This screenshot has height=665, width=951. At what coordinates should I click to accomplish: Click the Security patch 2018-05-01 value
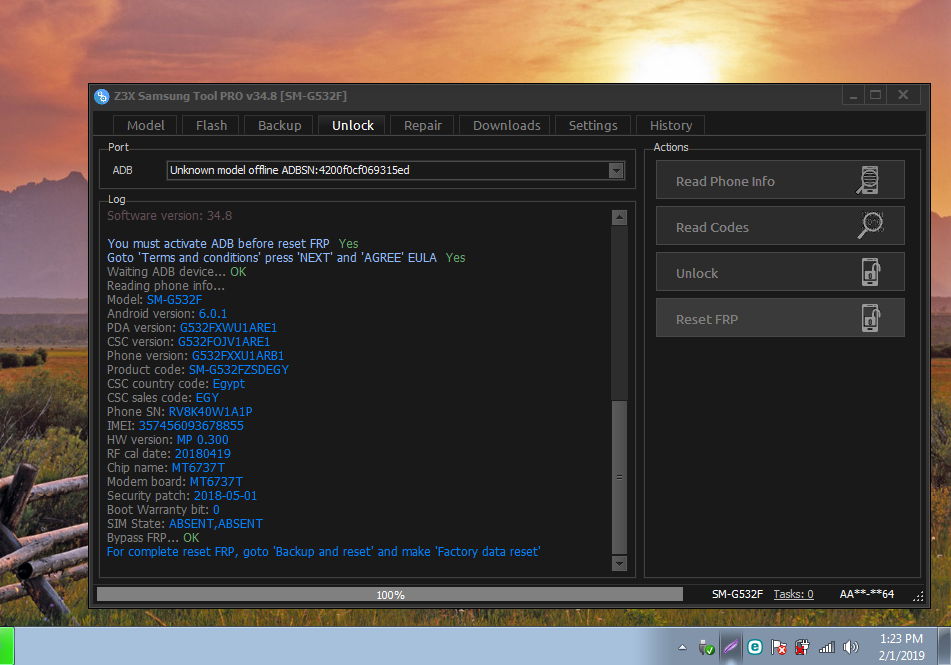[x=225, y=496]
